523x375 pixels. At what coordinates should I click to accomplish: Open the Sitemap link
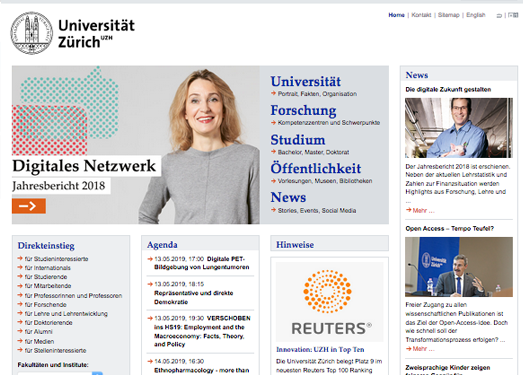coord(449,15)
